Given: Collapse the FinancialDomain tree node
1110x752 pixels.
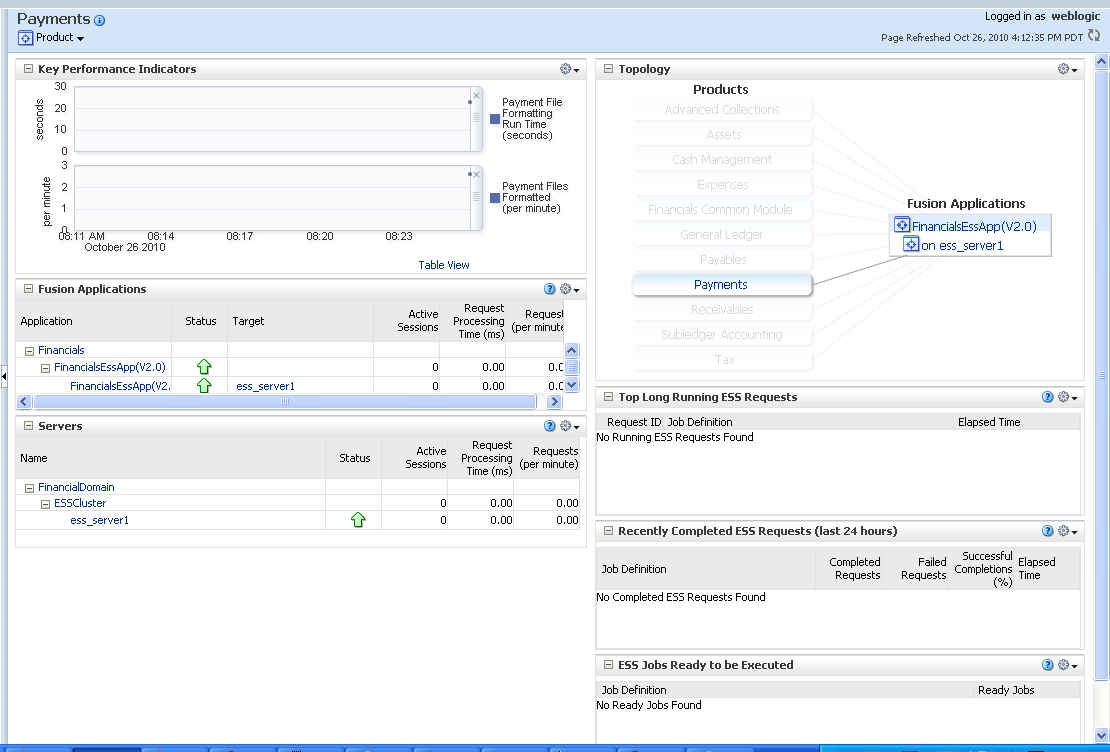Looking at the screenshot, I should click(29, 488).
